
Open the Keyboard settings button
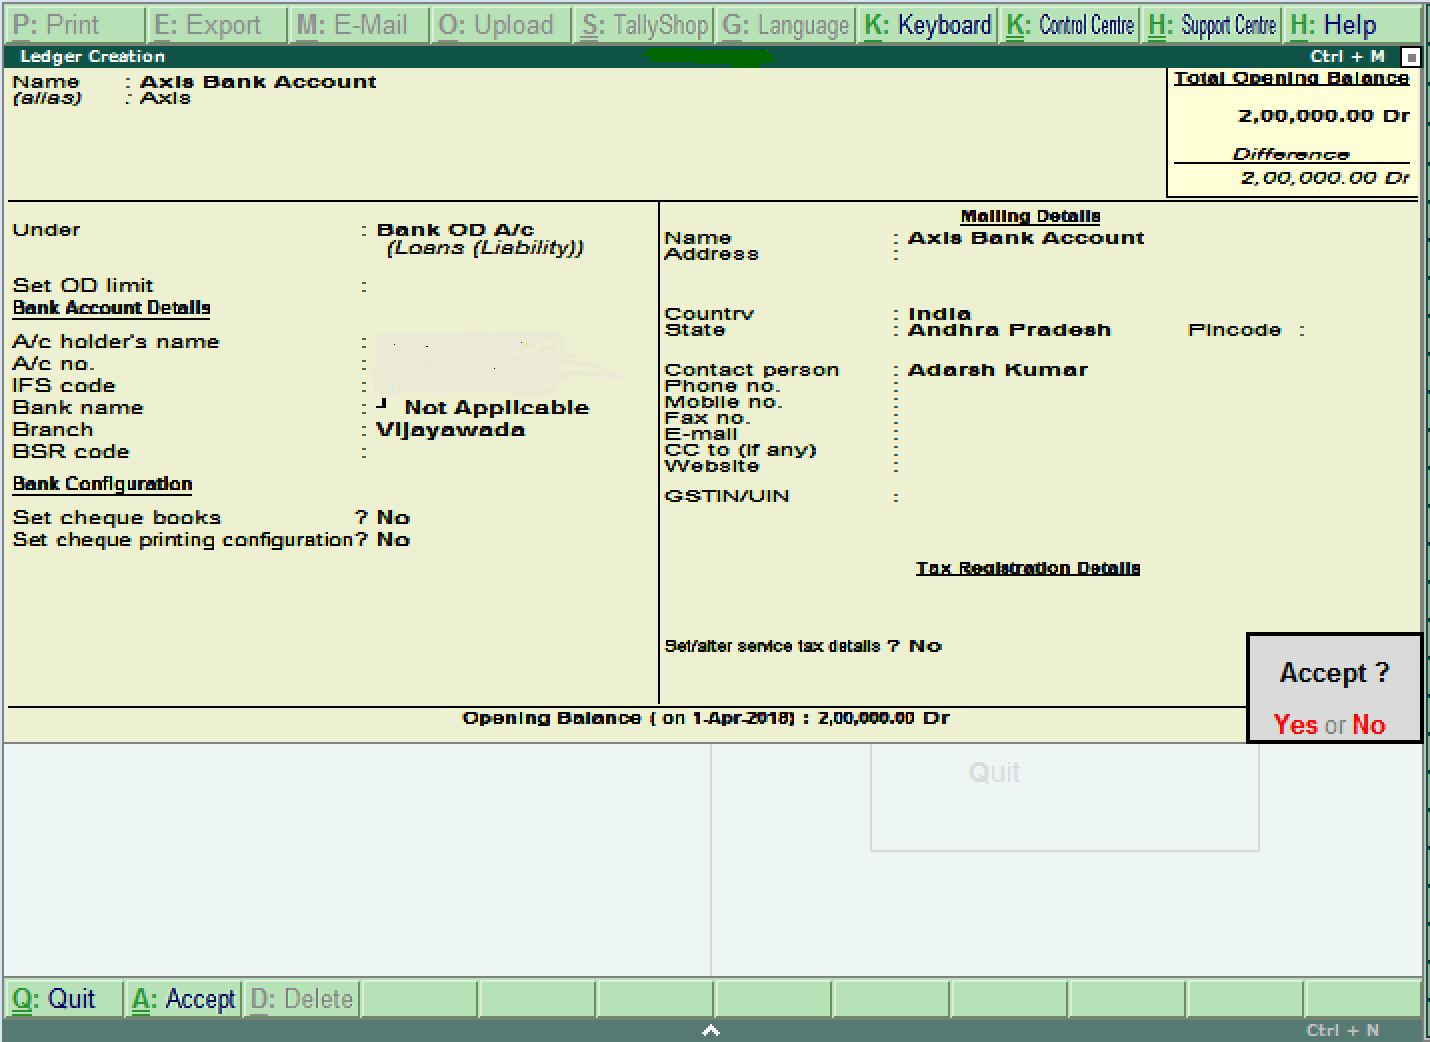[927, 25]
